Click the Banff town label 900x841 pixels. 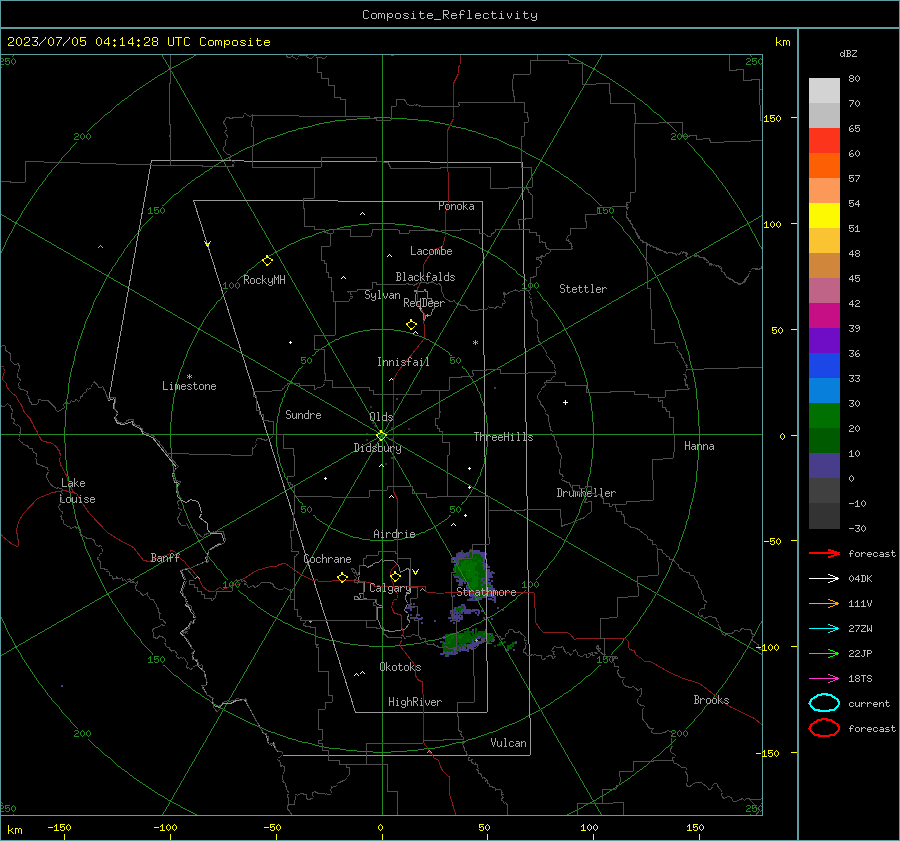(165, 558)
